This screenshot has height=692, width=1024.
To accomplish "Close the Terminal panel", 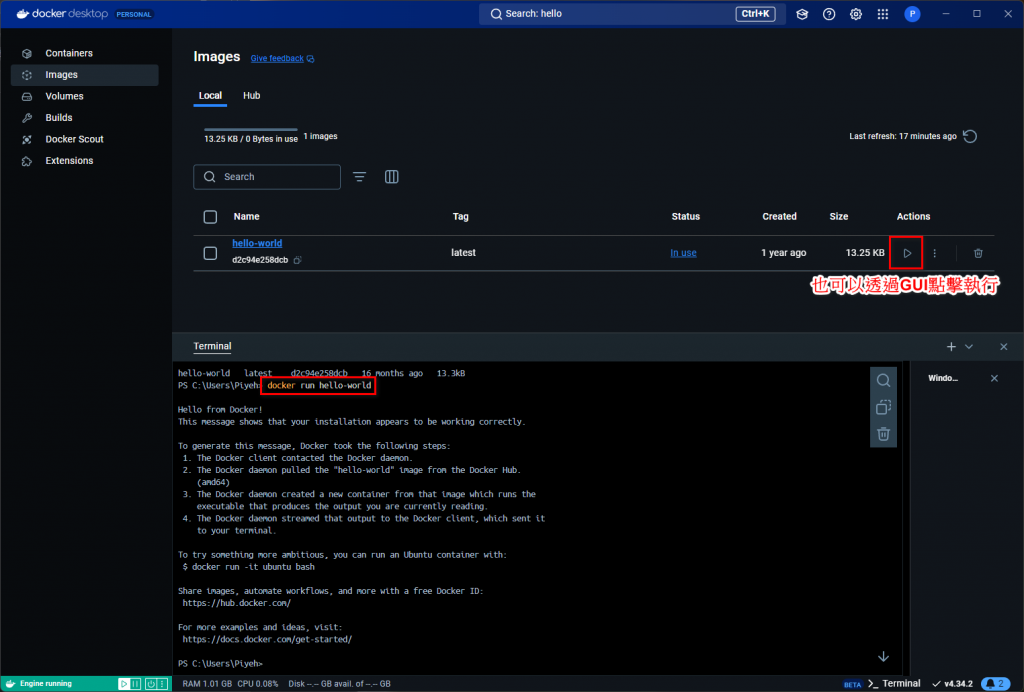I will tap(1004, 347).
